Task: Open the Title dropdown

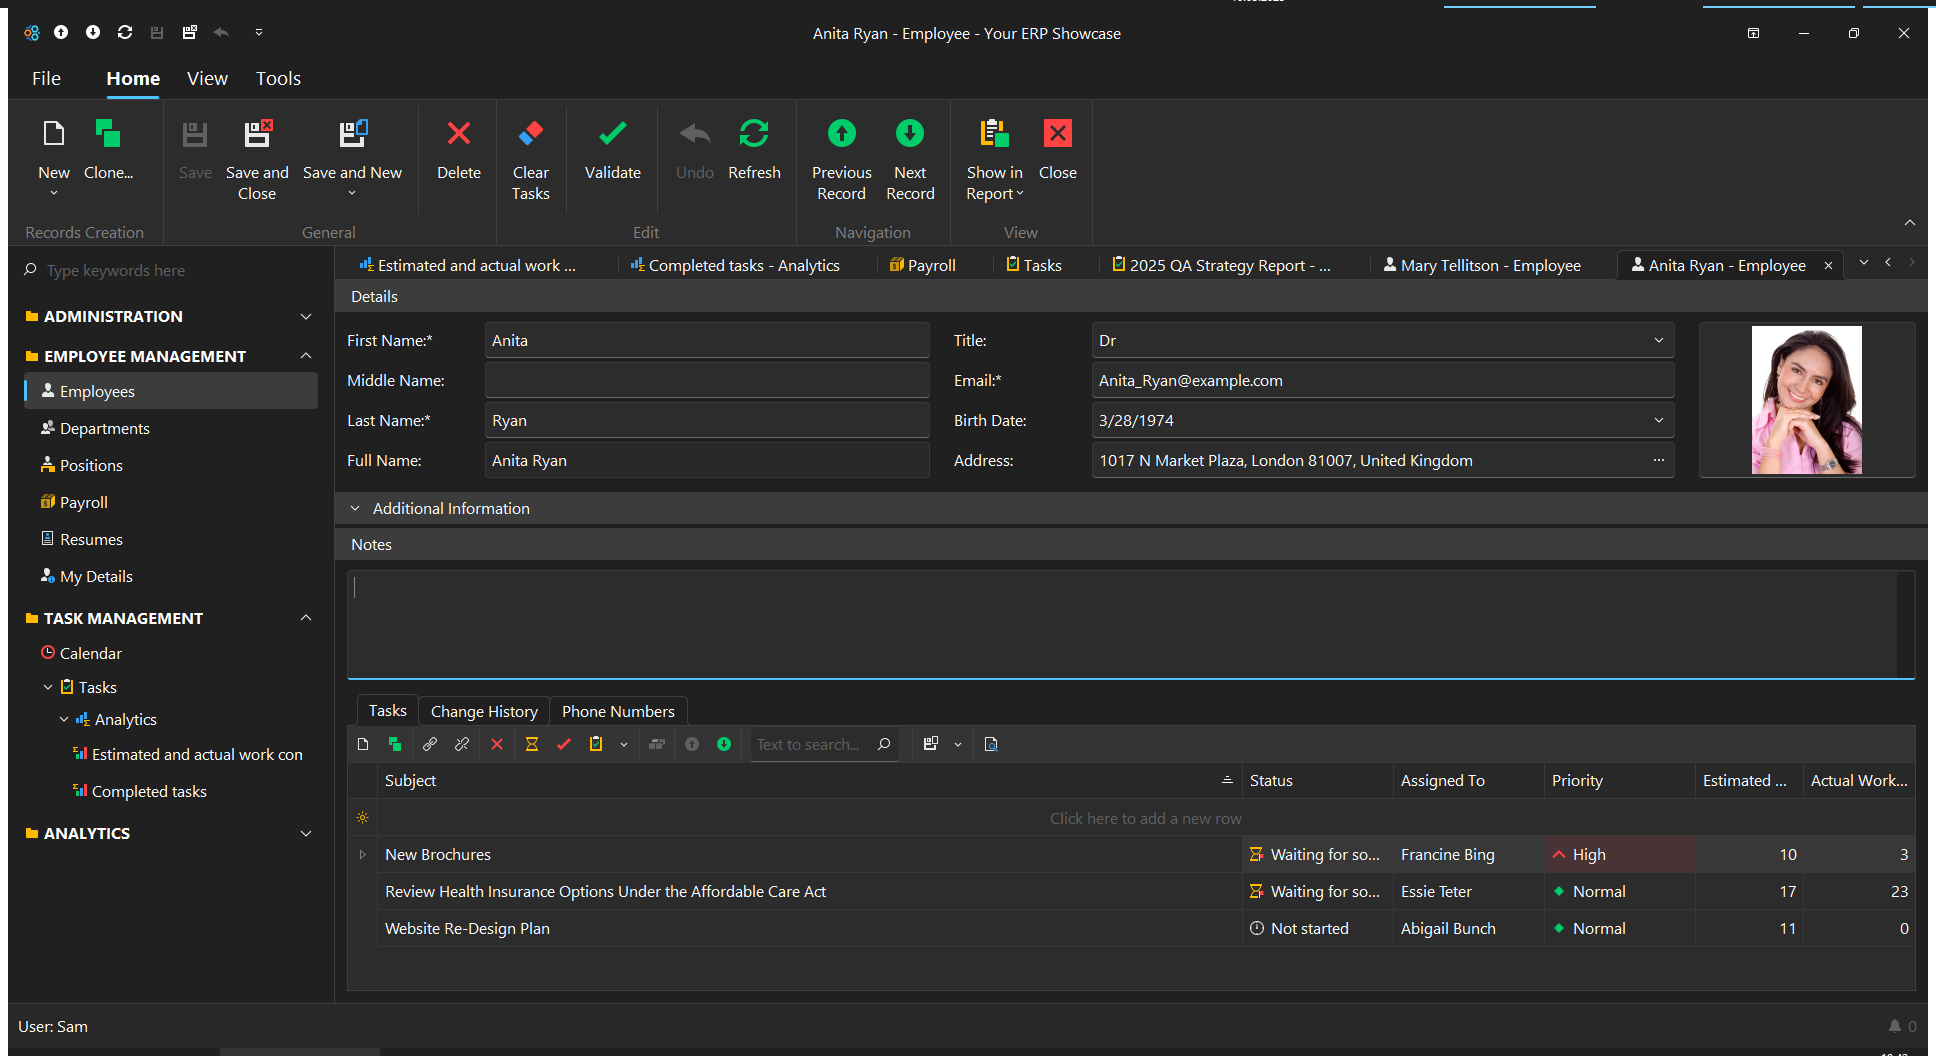Action: 1658,341
